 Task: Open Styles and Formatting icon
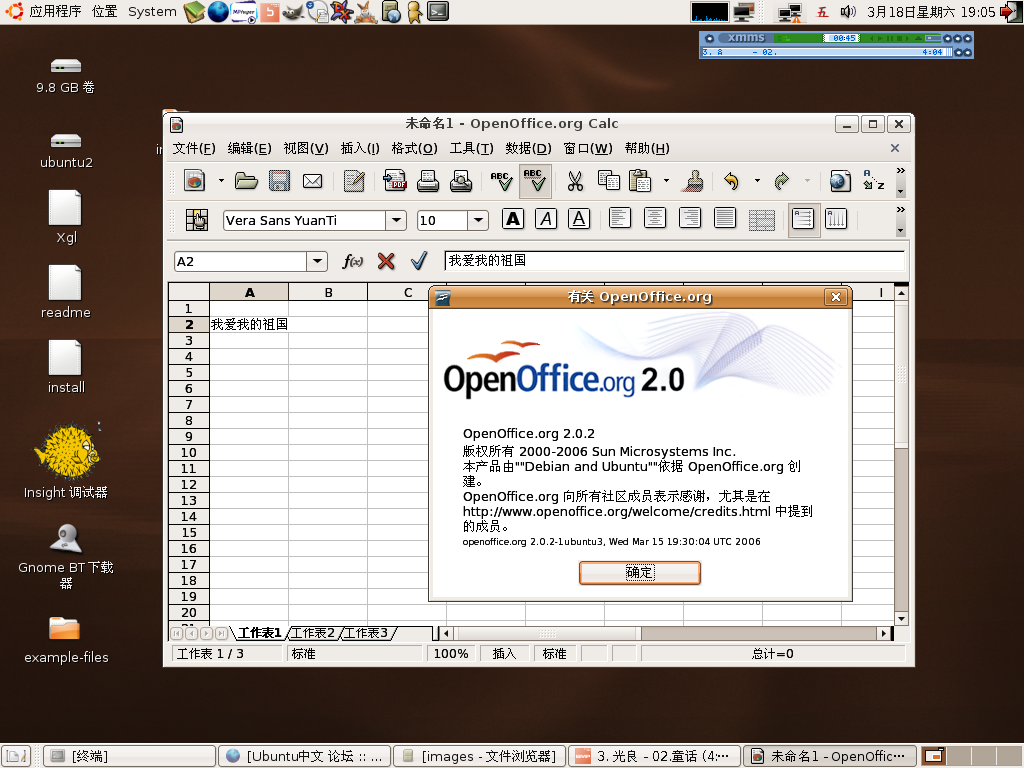tap(197, 220)
